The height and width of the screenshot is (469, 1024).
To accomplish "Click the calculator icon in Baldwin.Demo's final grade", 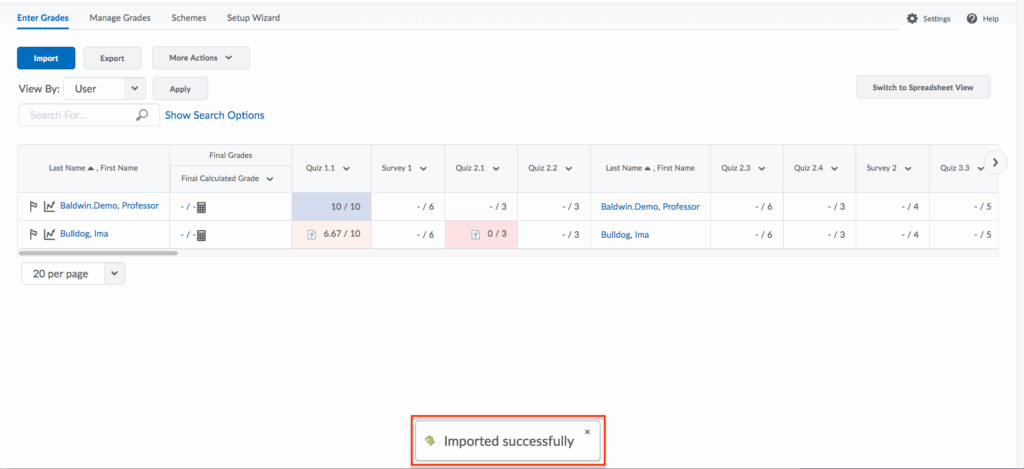I will (x=201, y=208).
